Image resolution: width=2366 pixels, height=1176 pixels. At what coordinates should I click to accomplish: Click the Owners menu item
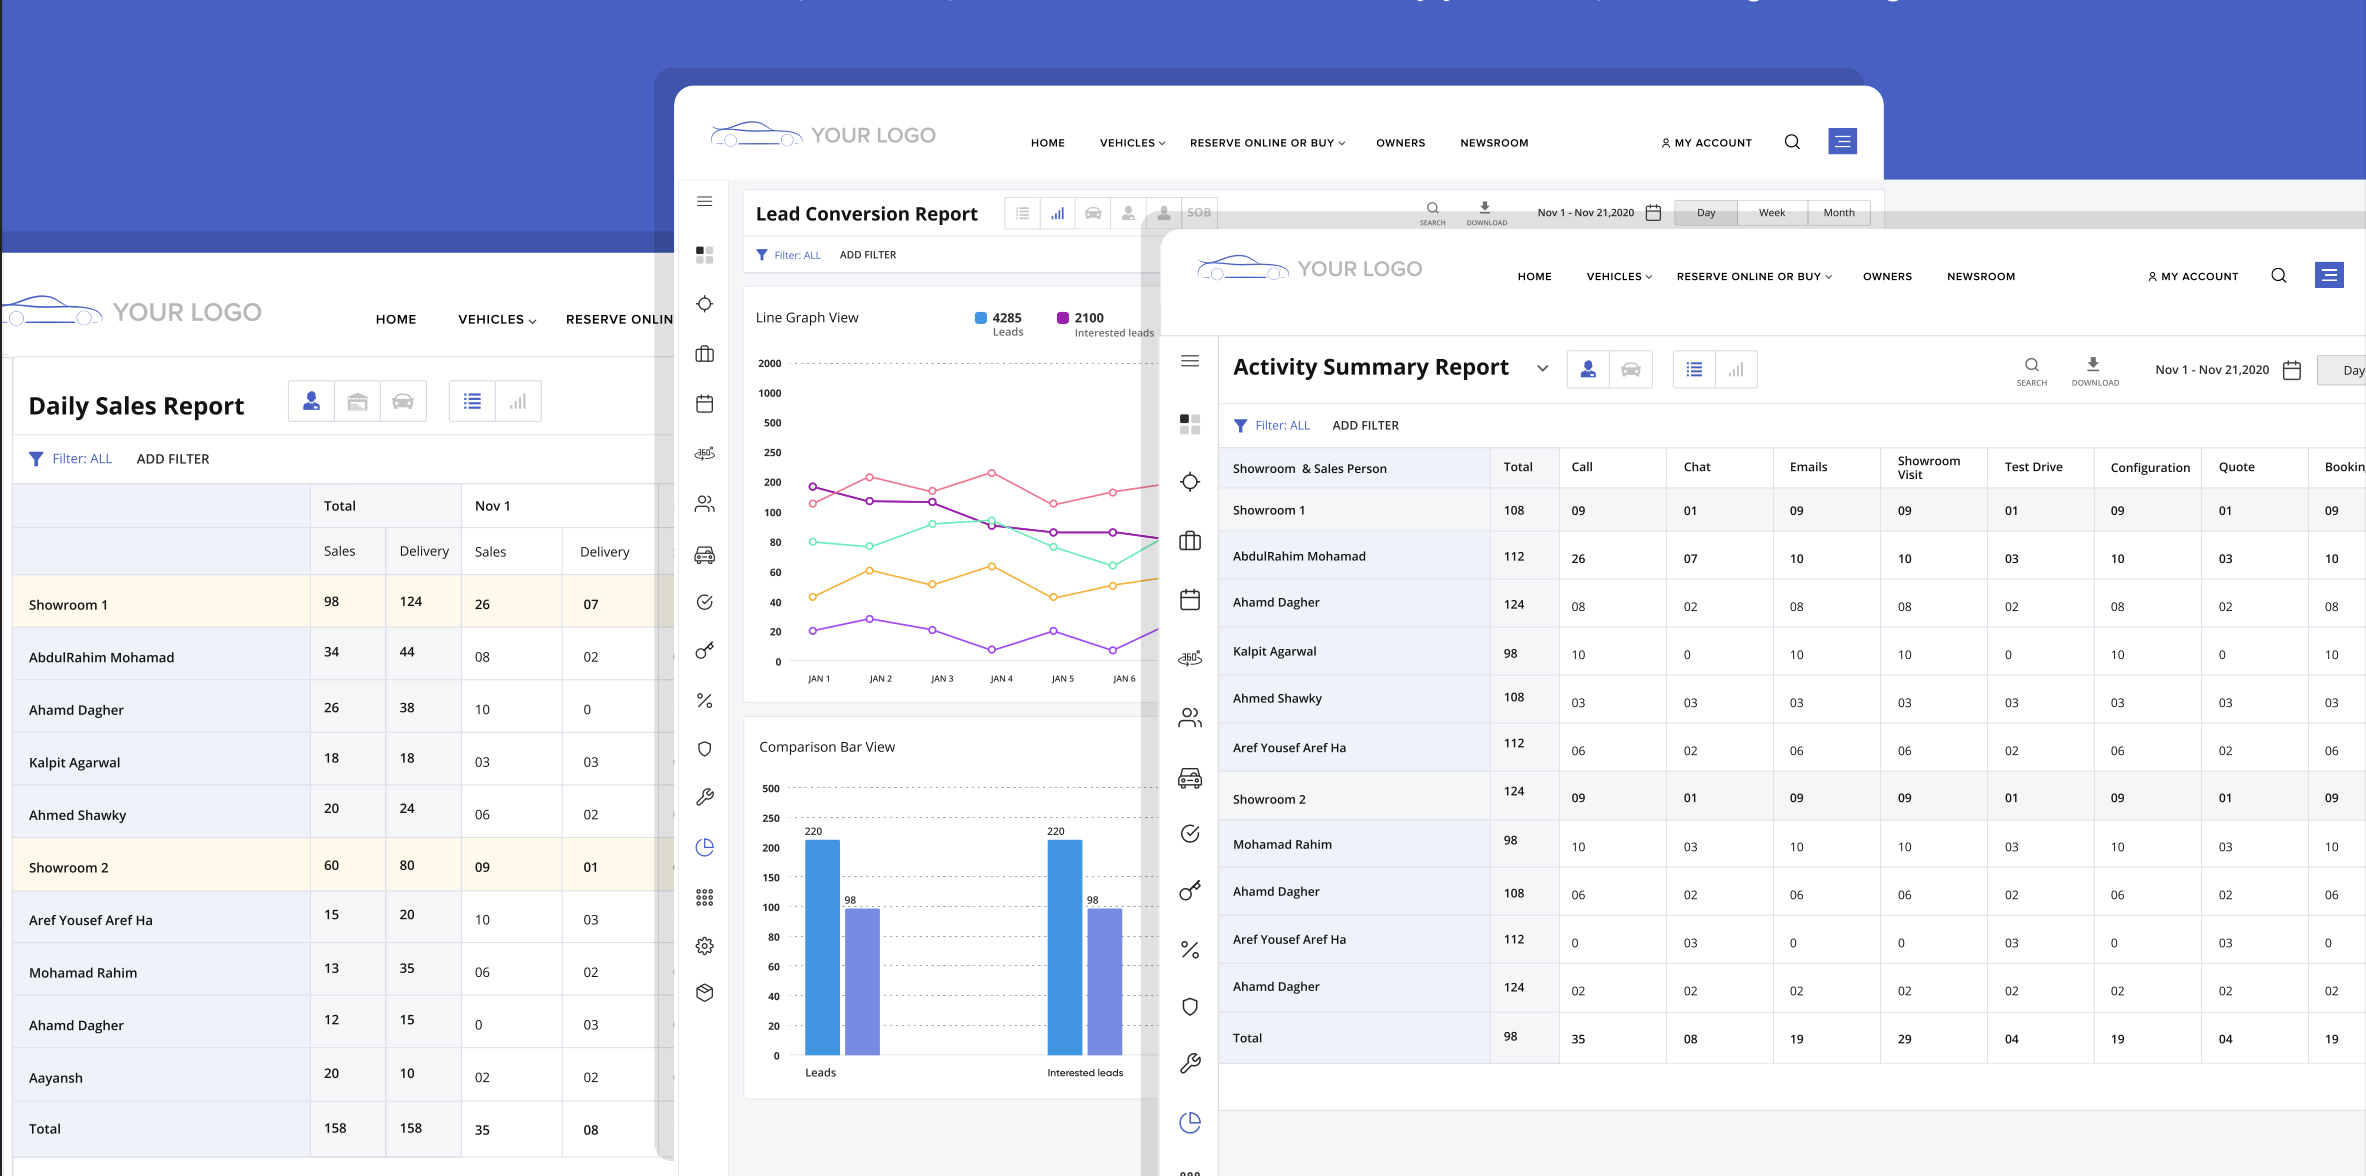[x=1887, y=276]
